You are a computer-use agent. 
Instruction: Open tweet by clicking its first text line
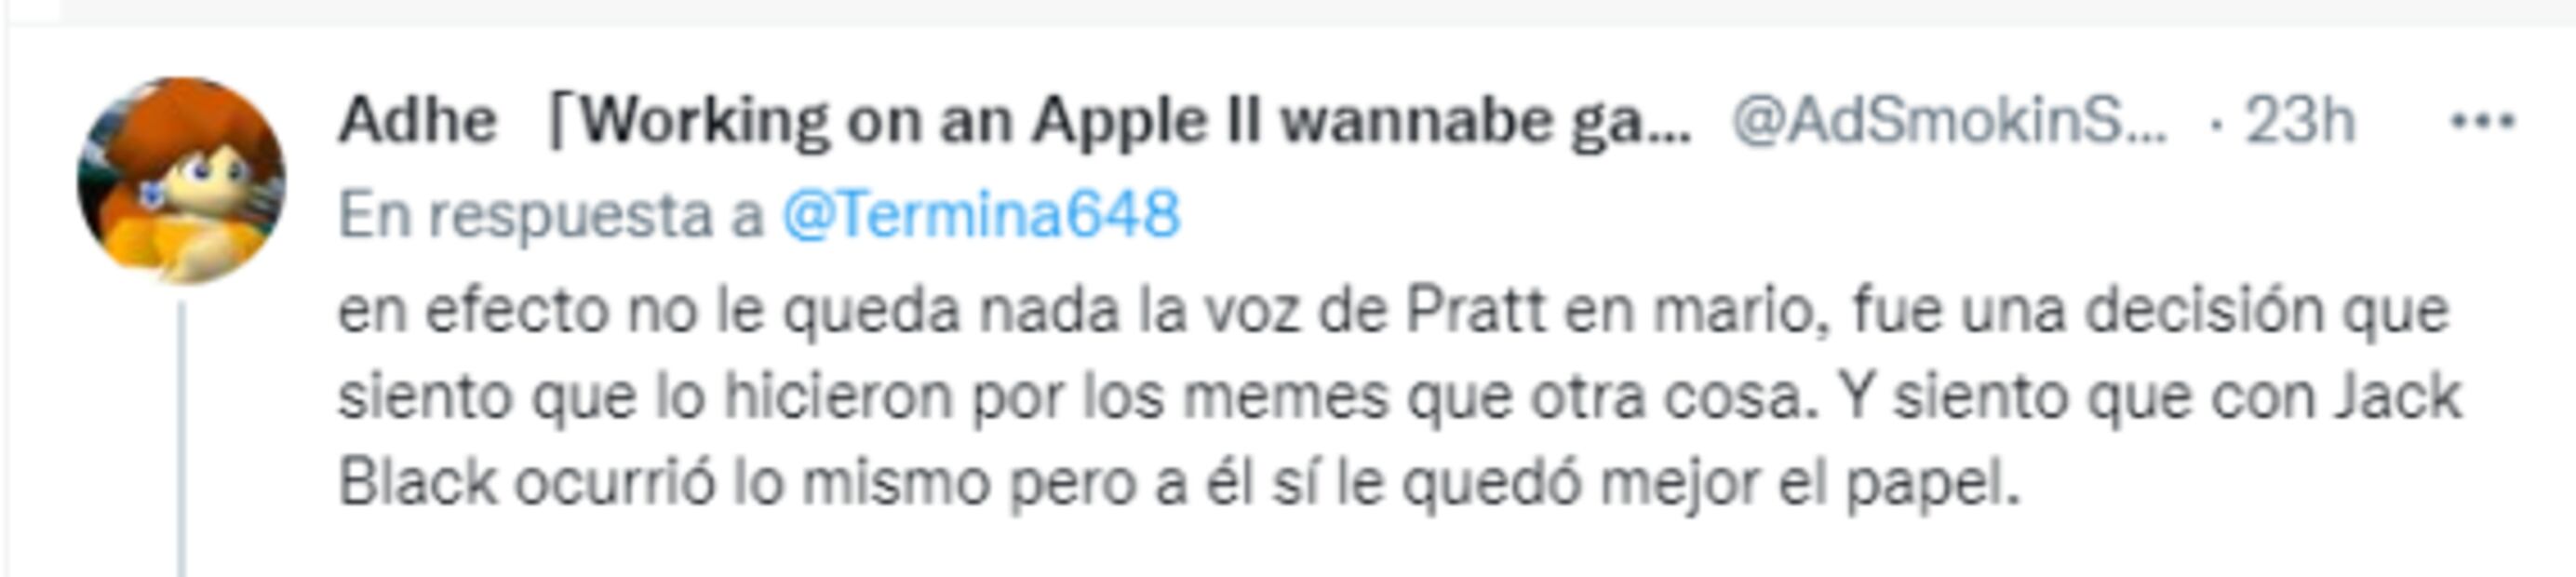point(1393,312)
